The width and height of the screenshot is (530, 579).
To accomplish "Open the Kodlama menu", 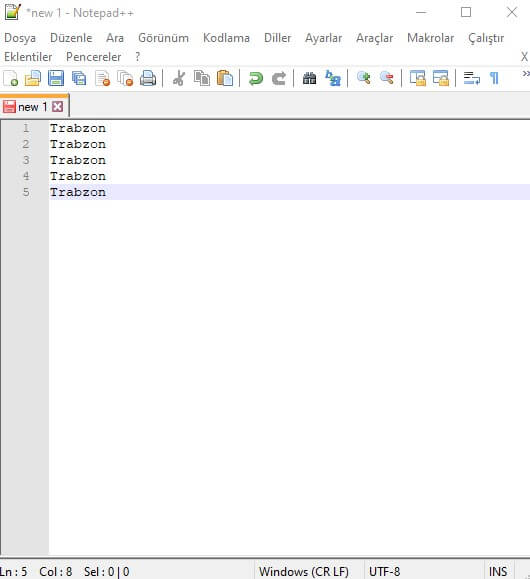I will point(226,38).
